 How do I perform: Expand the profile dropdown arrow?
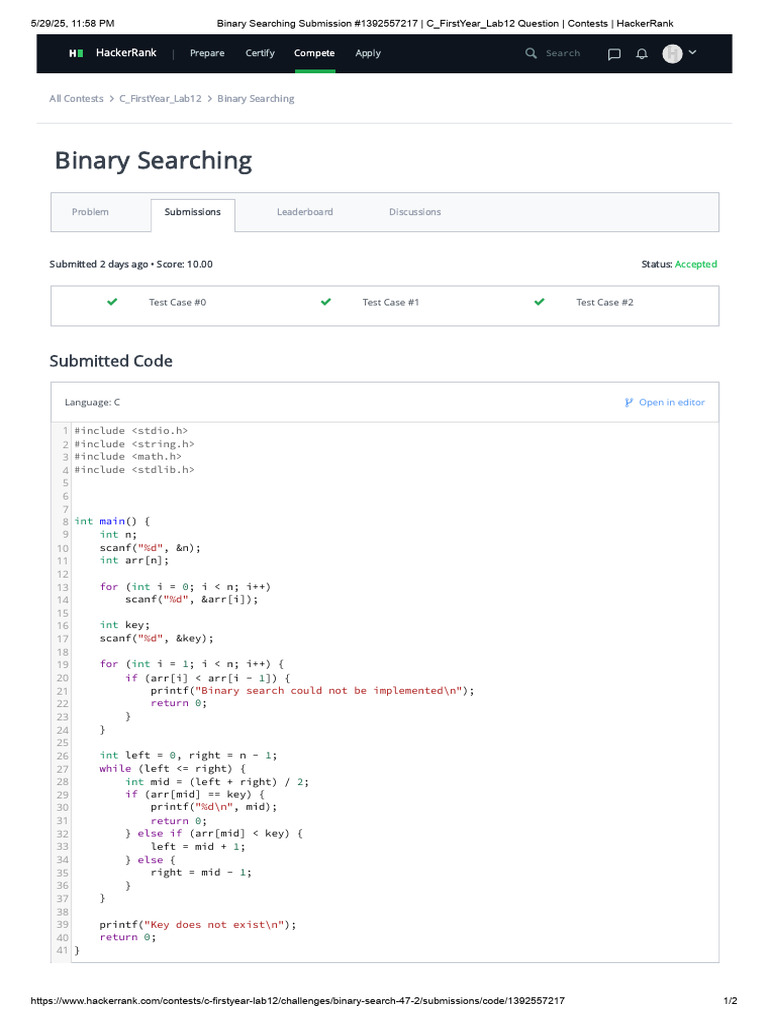coord(693,52)
